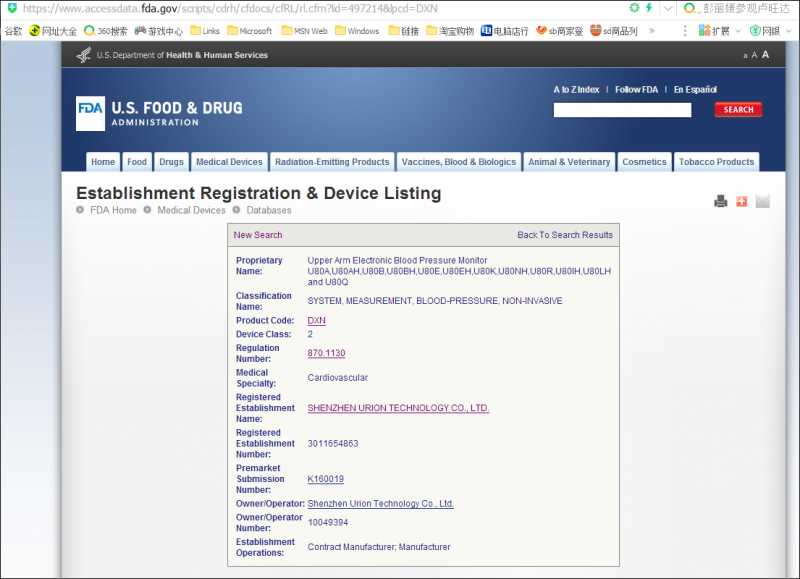Click establishment number 3011654863

click(333, 444)
